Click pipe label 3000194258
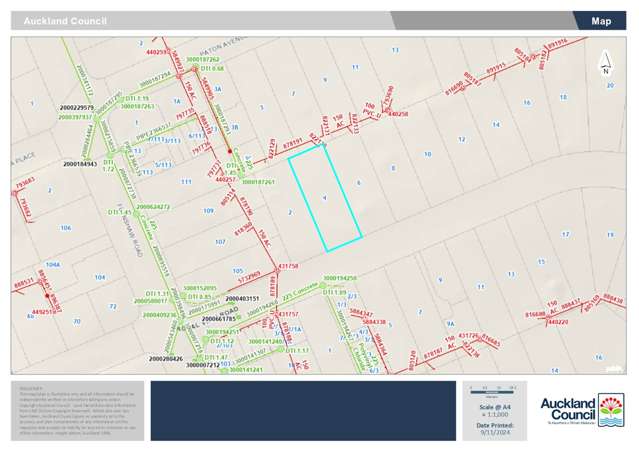639x452 pixels. pos(340,279)
